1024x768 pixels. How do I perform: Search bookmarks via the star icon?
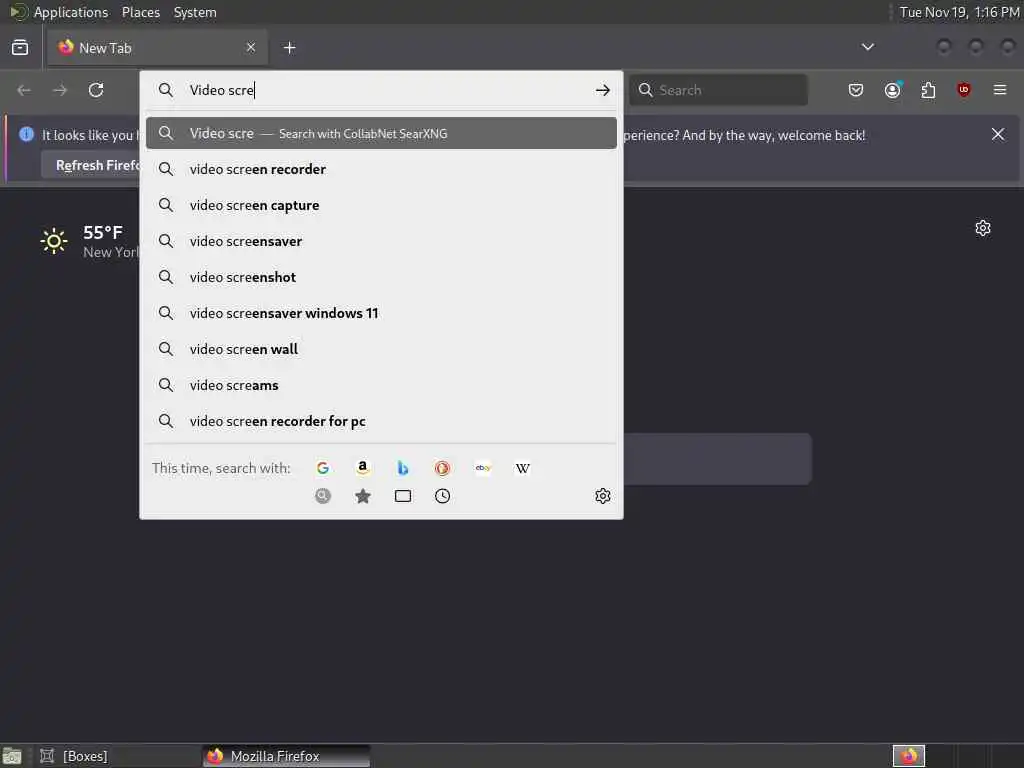pos(362,496)
